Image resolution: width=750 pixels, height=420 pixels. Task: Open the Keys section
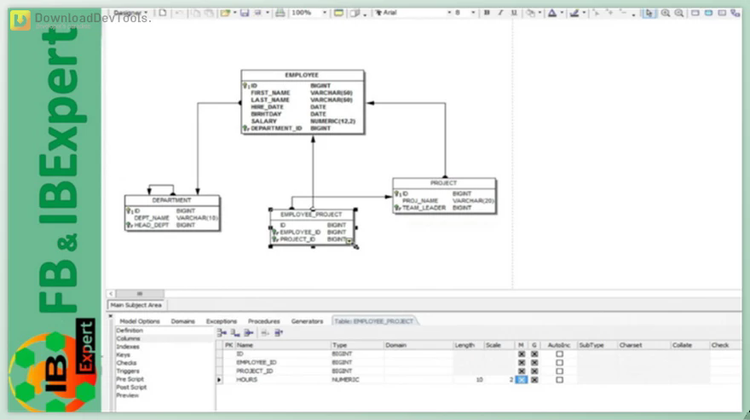pos(123,355)
